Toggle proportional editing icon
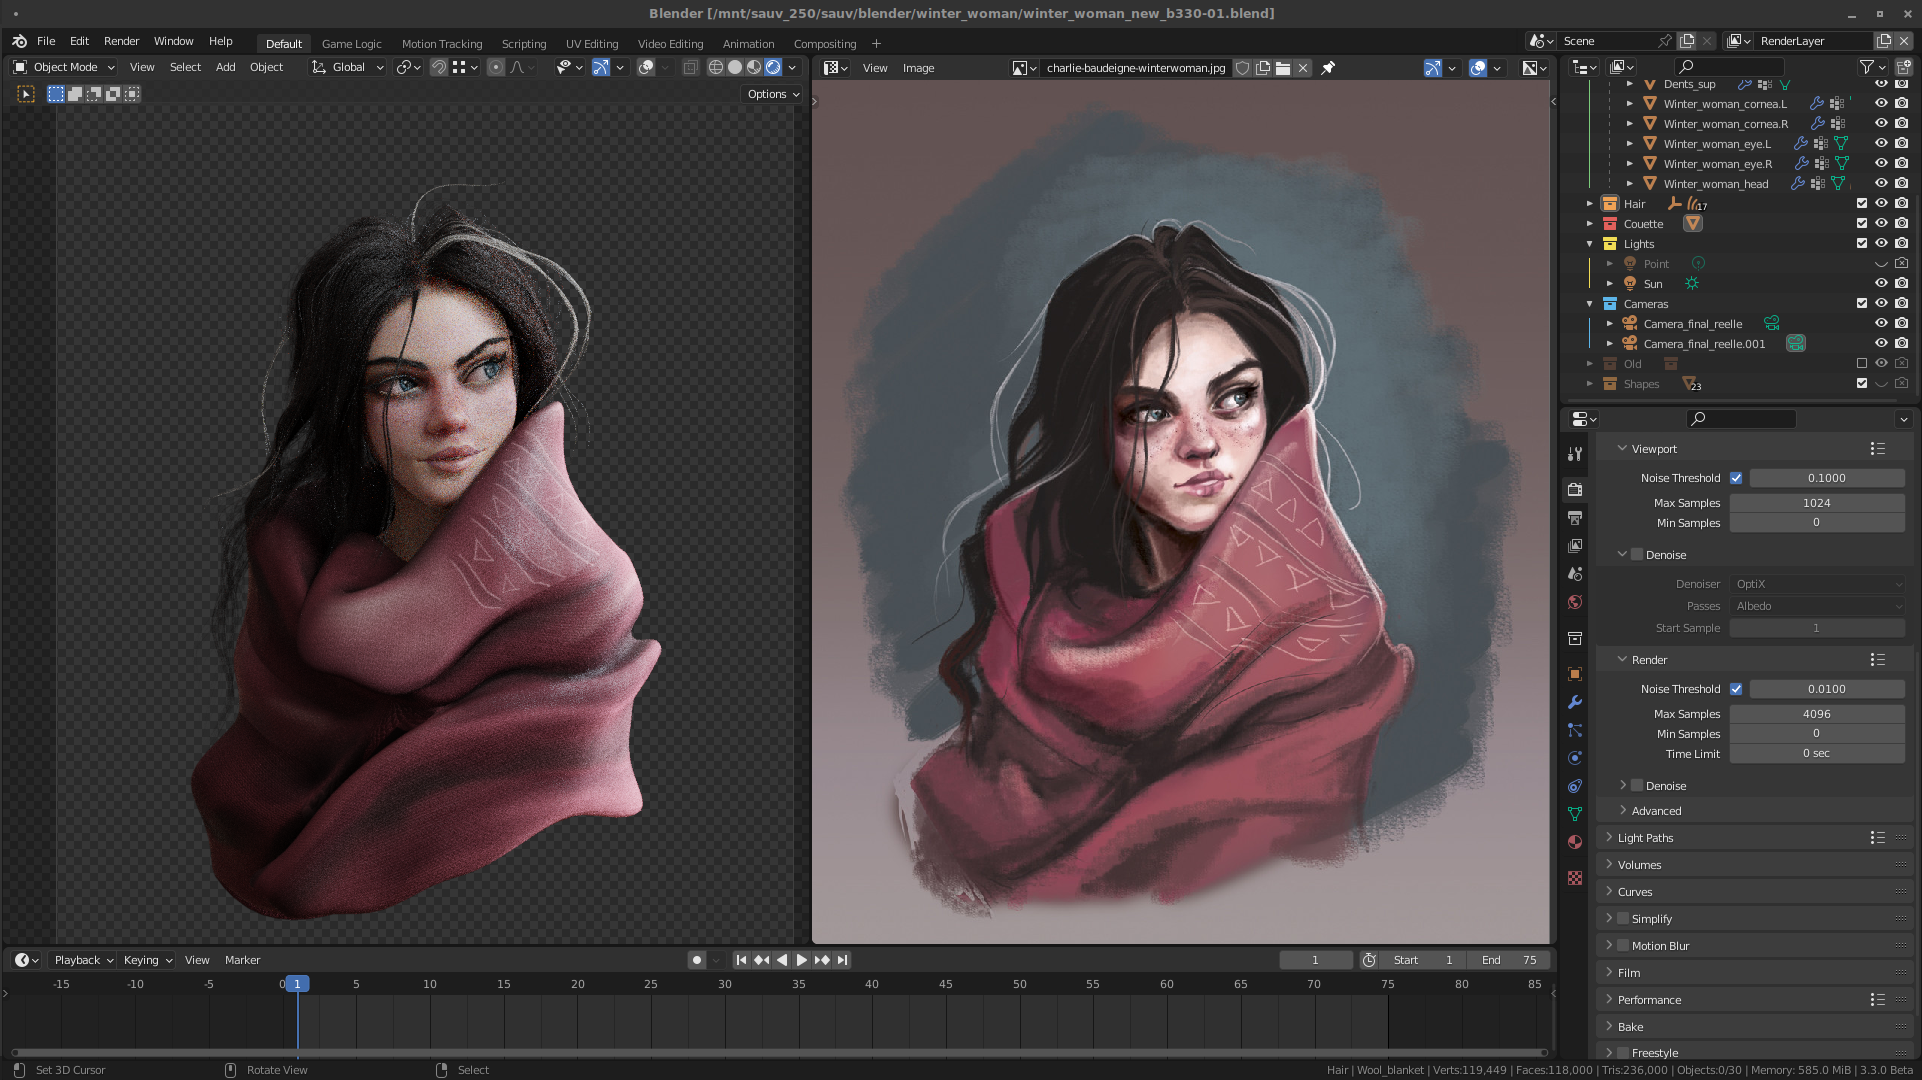Image resolution: width=1922 pixels, height=1080 pixels. (x=496, y=67)
